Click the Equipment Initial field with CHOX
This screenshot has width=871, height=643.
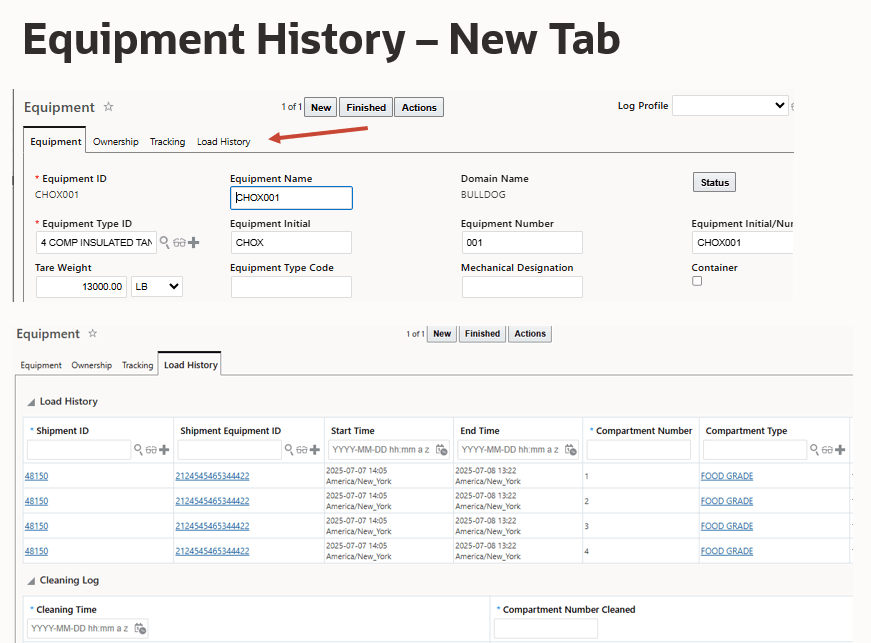coord(291,243)
